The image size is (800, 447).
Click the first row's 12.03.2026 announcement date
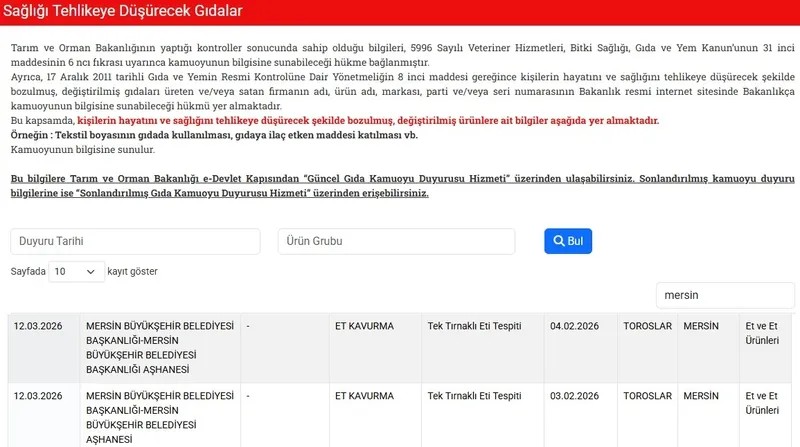(x=39, y=326)
